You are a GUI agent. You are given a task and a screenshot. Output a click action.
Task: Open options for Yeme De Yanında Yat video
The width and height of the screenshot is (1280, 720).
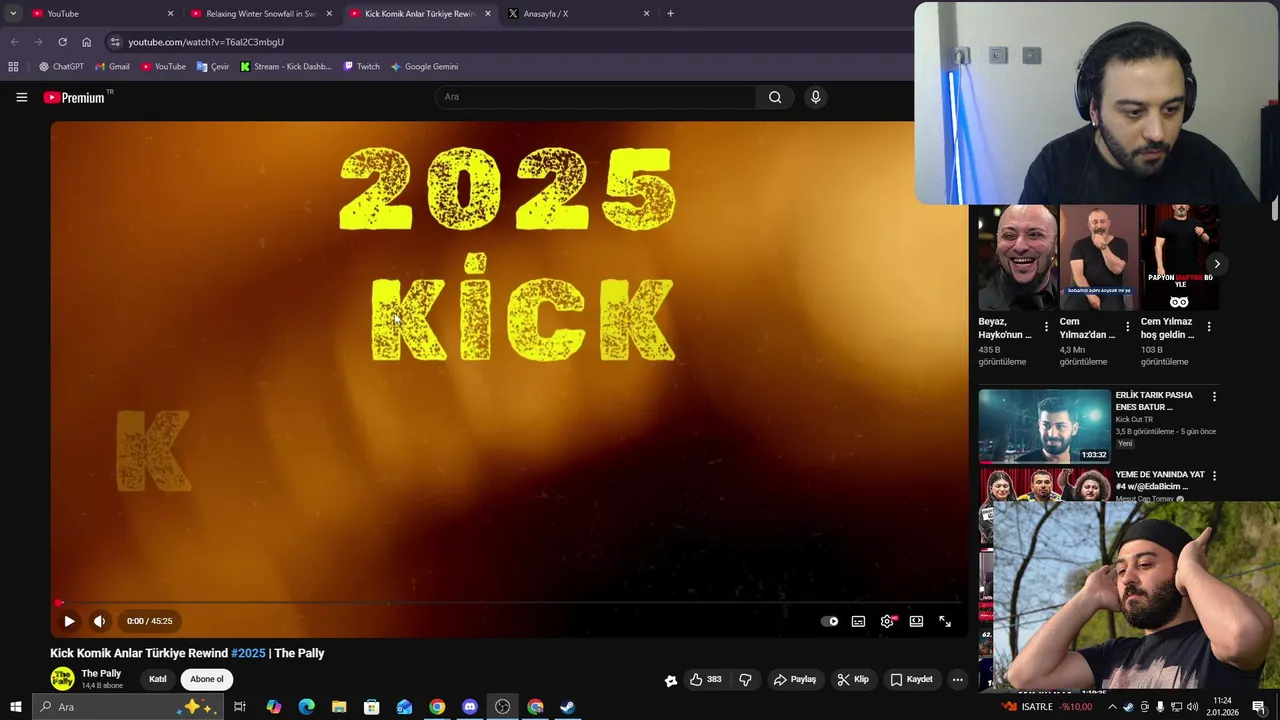[1214, 476]
